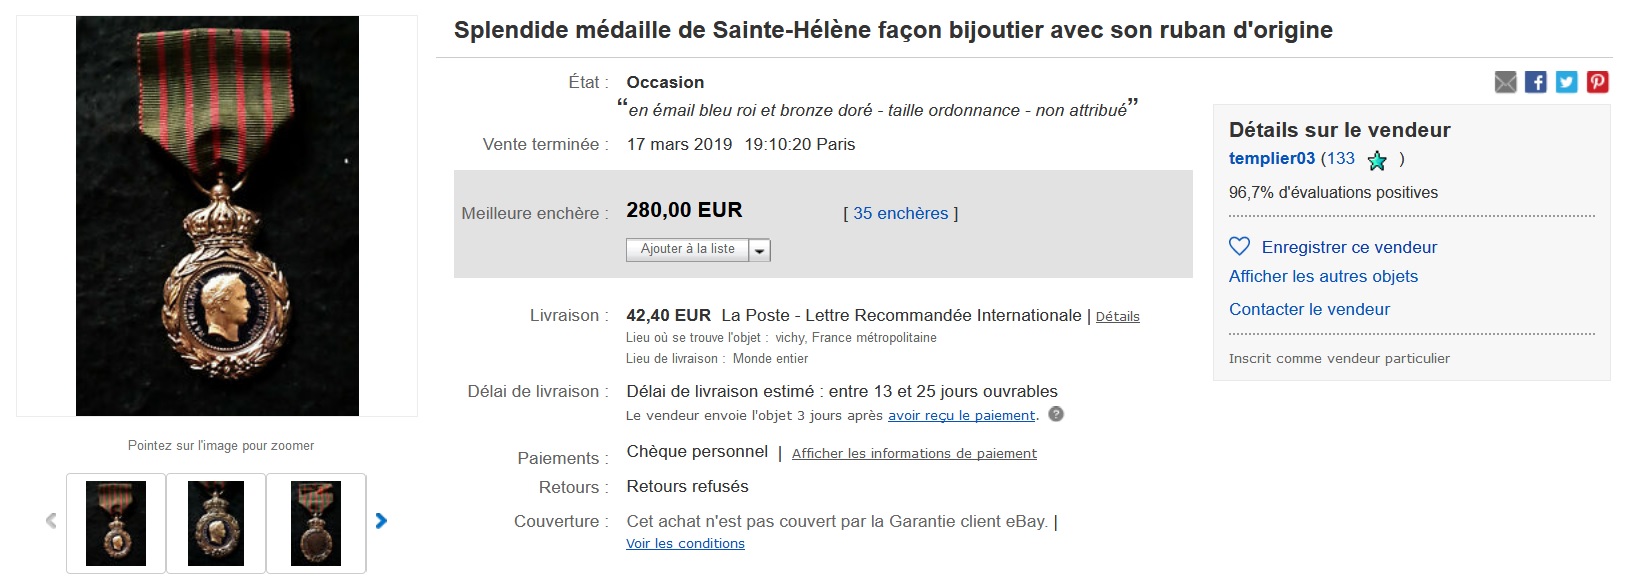
Task: Open the Ajouter à la liste dropdown arrow
Action: pyautogui.click(x=760, y=250)
